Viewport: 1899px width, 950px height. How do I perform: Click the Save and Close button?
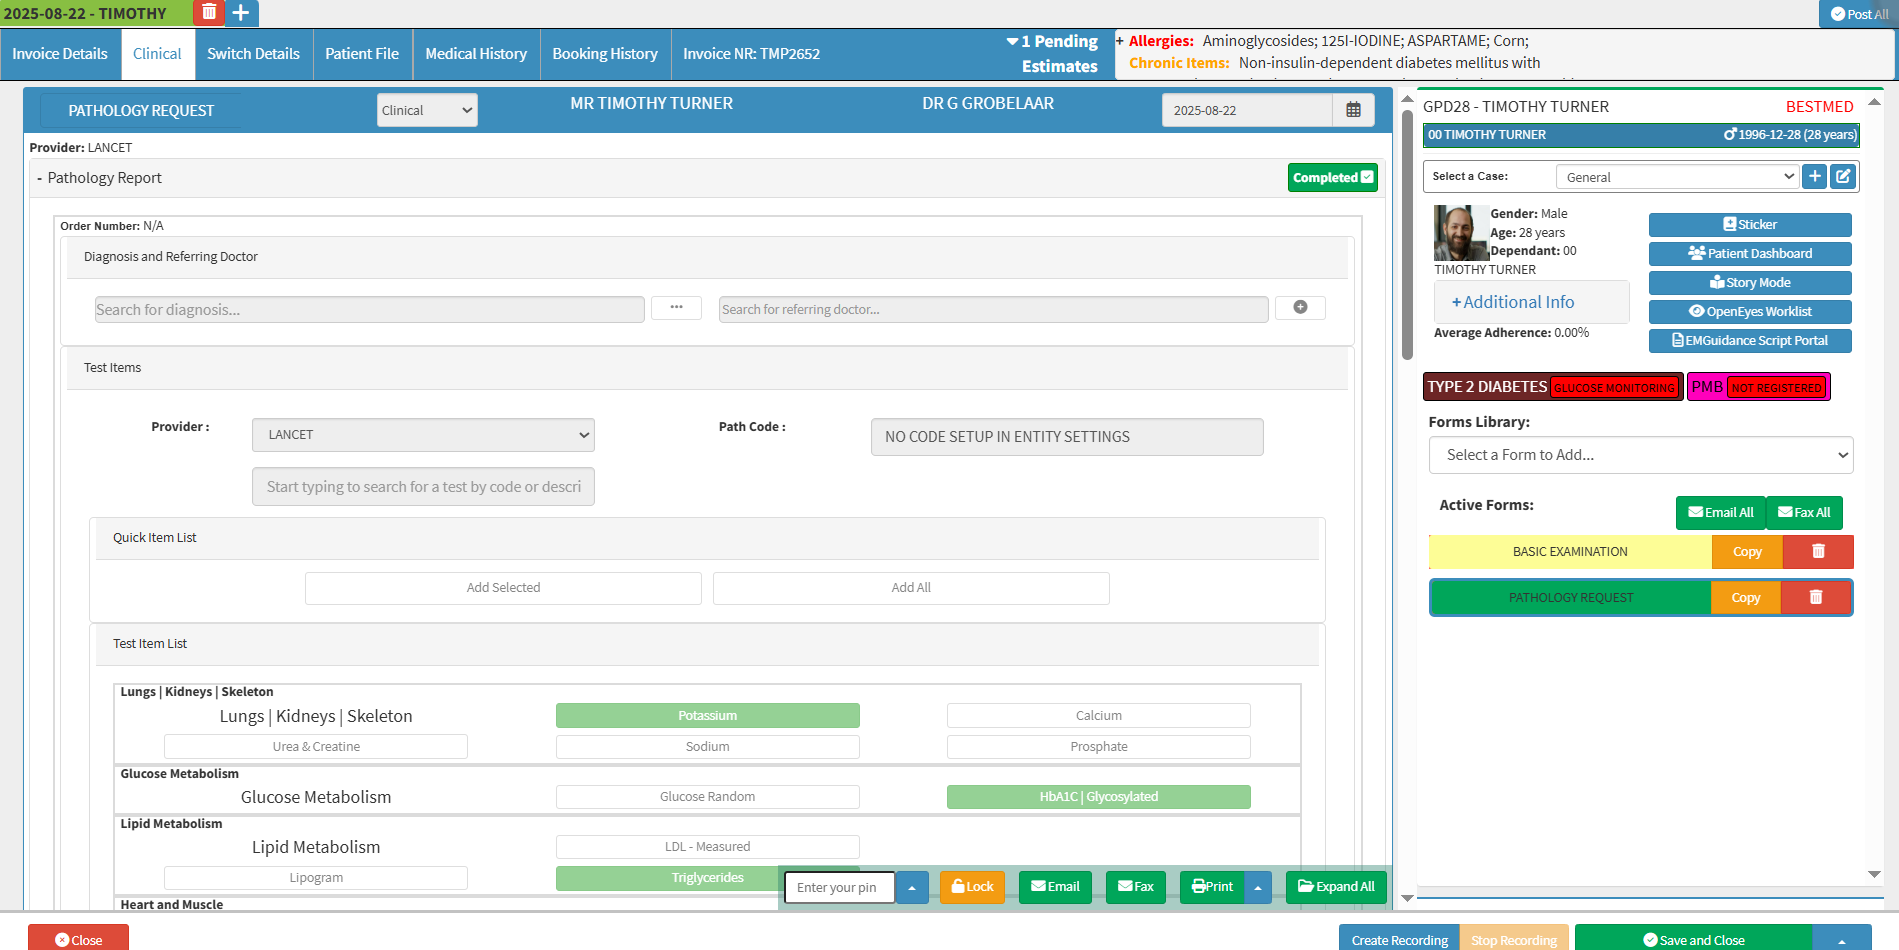click(x=1693, y=940)
